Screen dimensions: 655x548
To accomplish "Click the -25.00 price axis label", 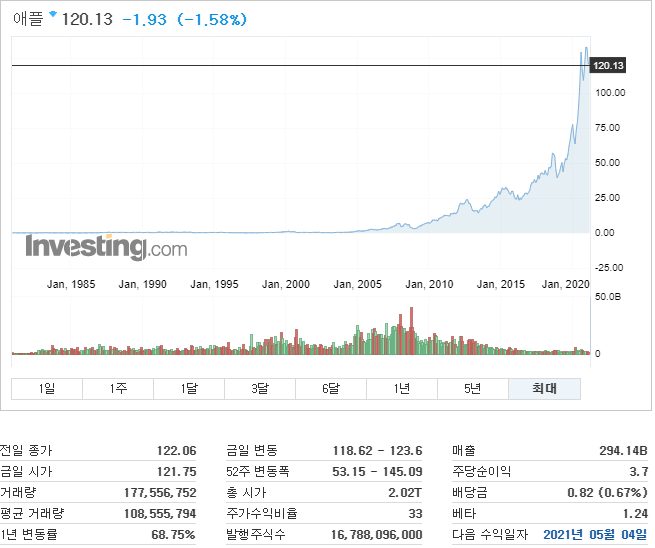I will (x=609, y=268).
